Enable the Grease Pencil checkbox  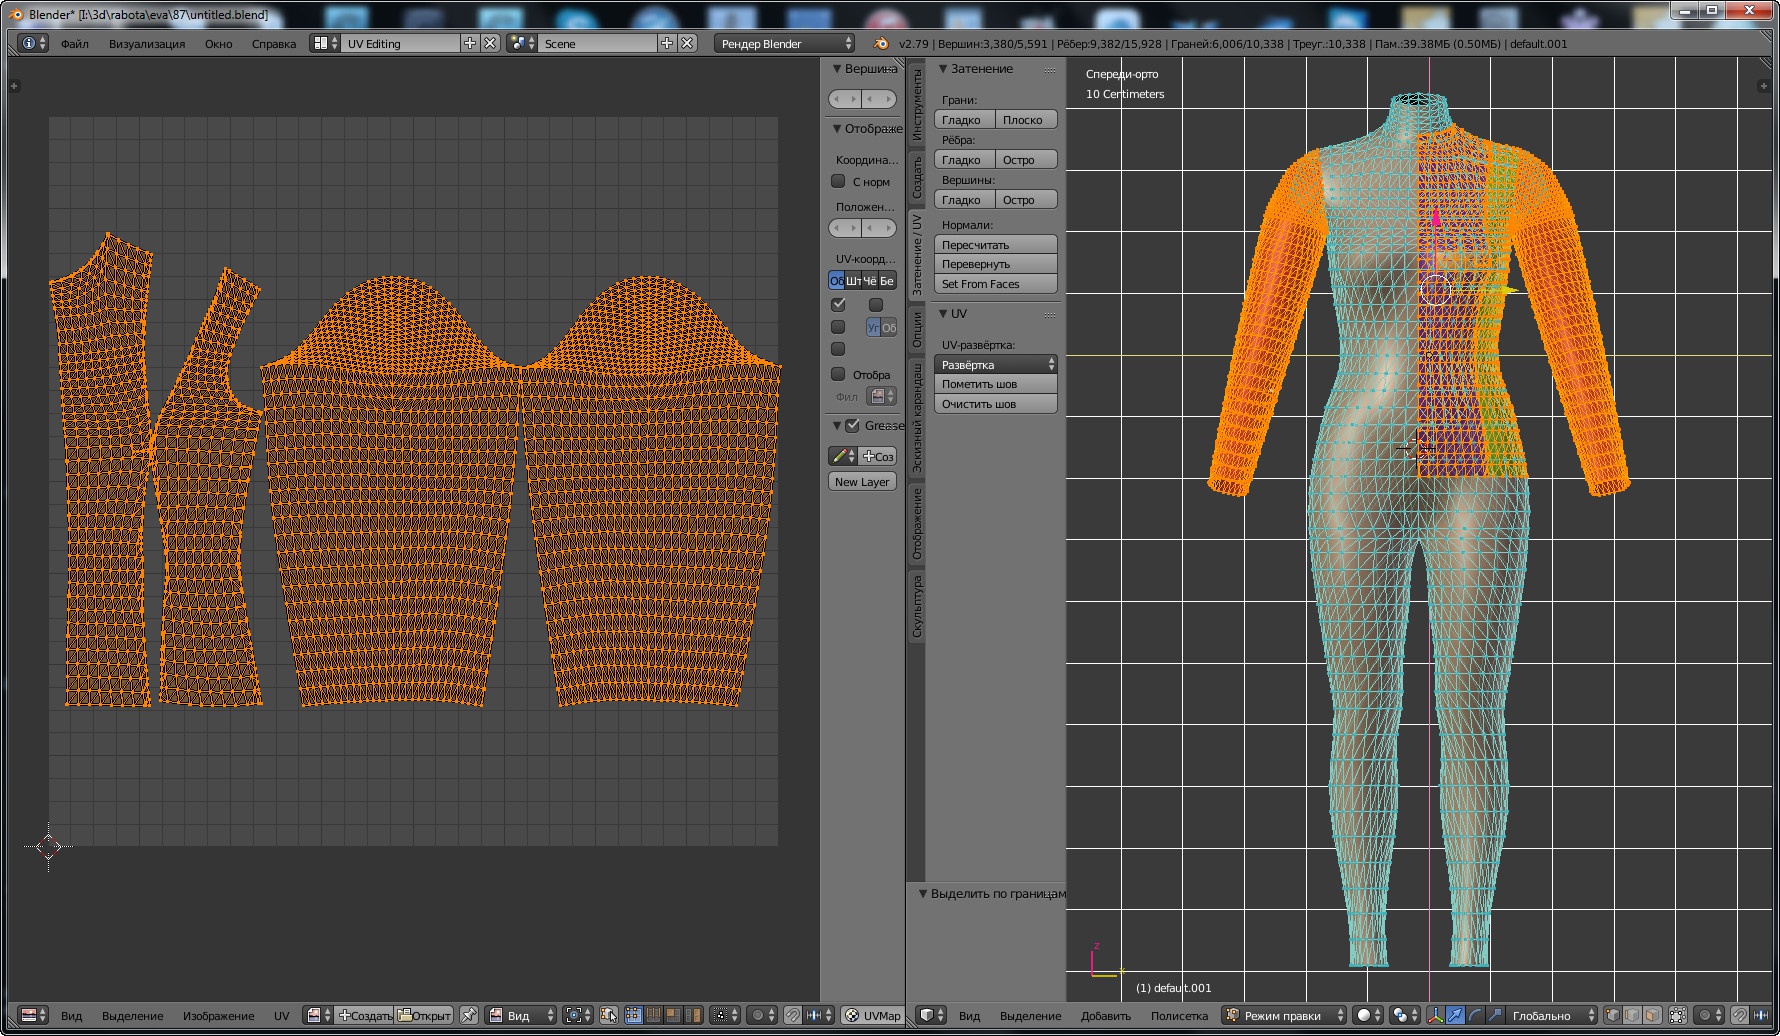click(852, 425)
